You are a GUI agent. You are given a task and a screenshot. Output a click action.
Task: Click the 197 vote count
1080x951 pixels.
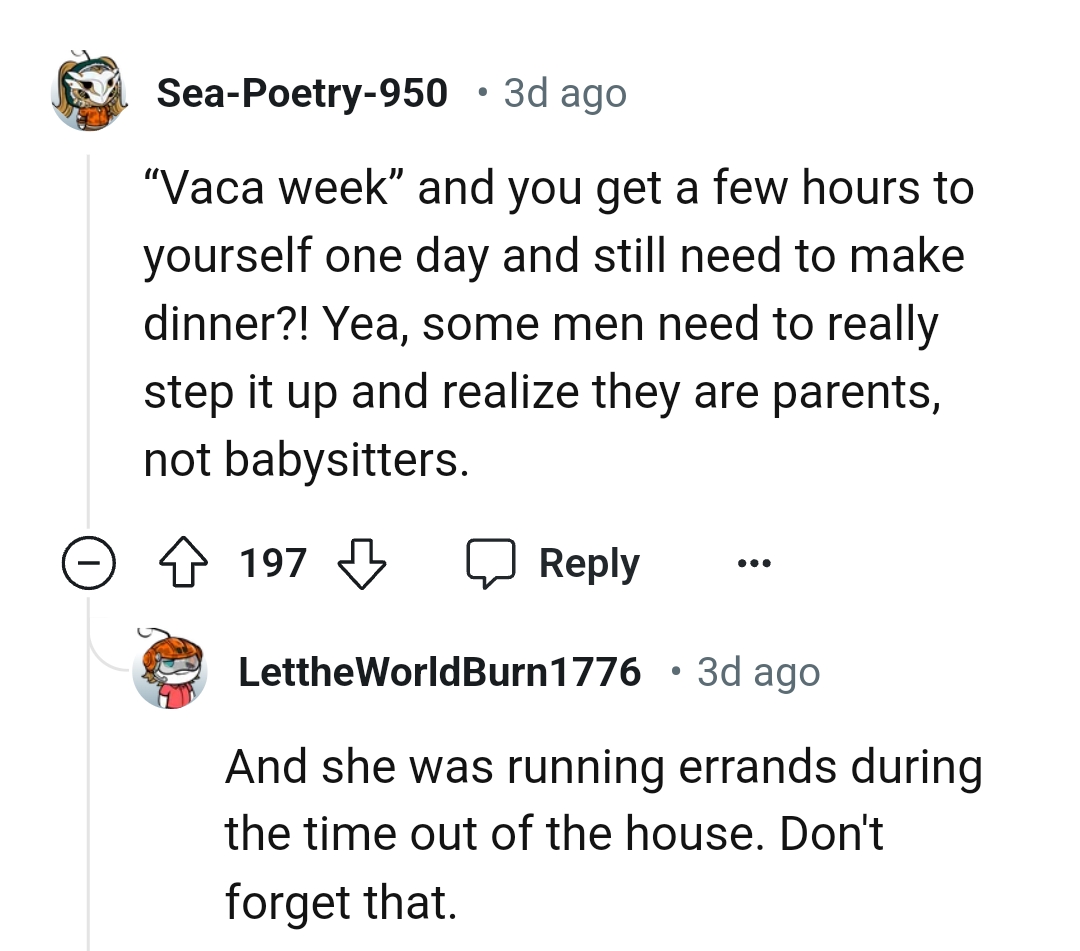[x=272, y=562]
